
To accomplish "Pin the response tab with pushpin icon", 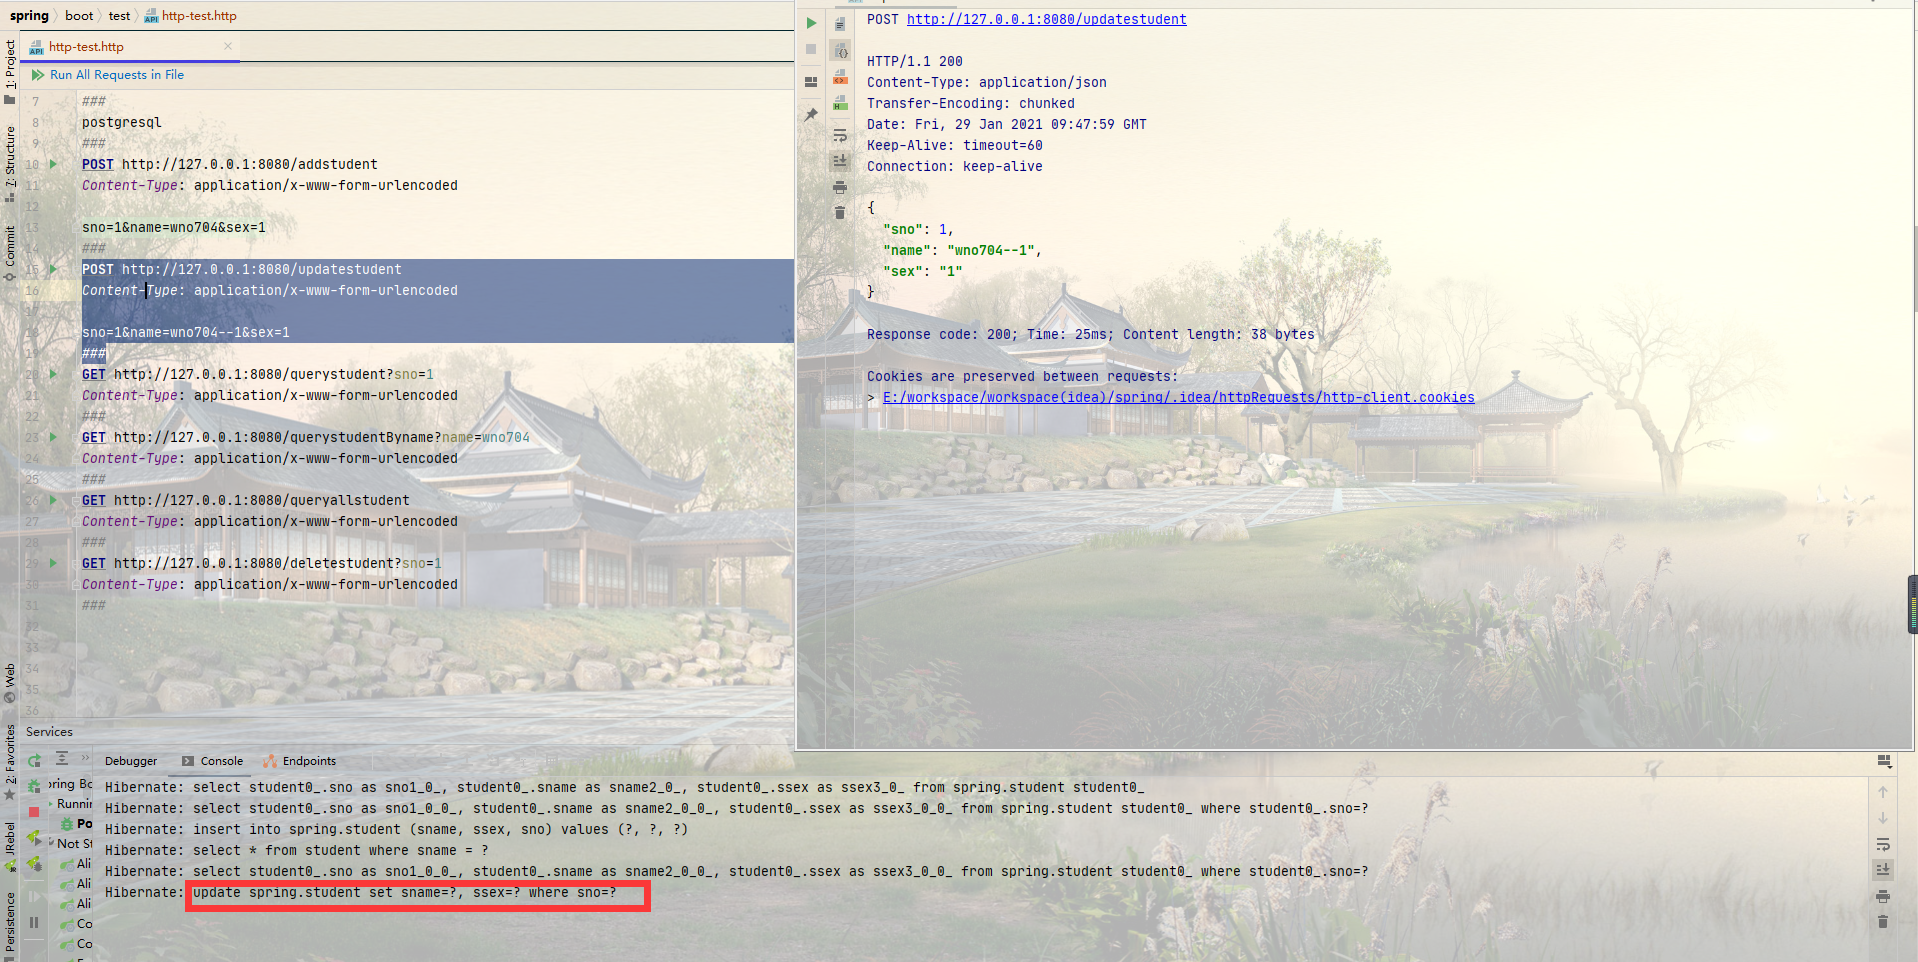I will tap(811, 115).
